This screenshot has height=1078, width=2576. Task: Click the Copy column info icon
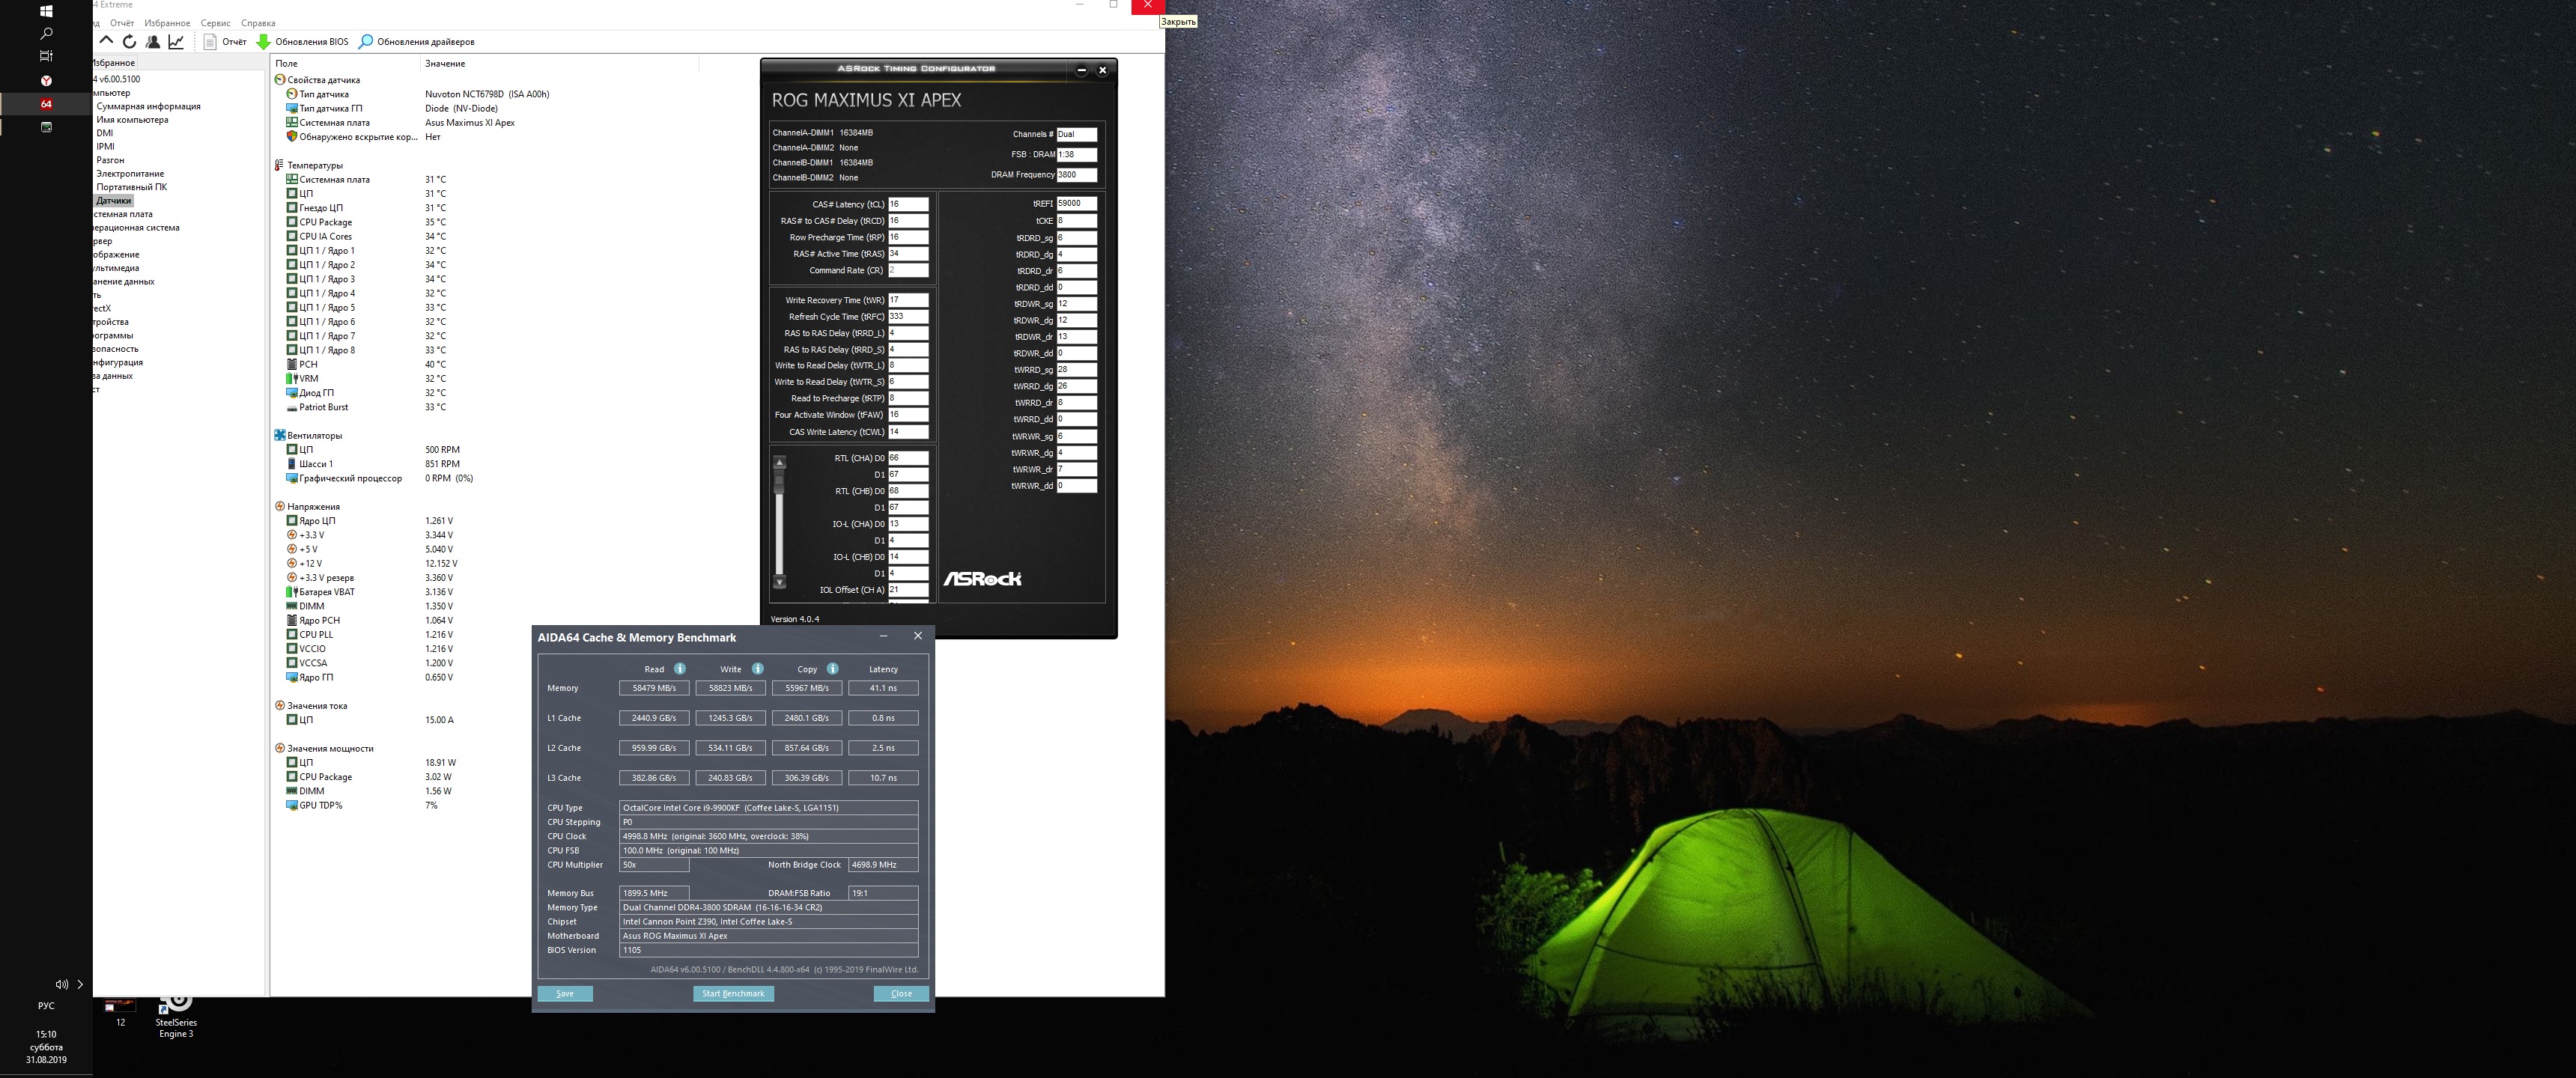click(x=833, y=669)
